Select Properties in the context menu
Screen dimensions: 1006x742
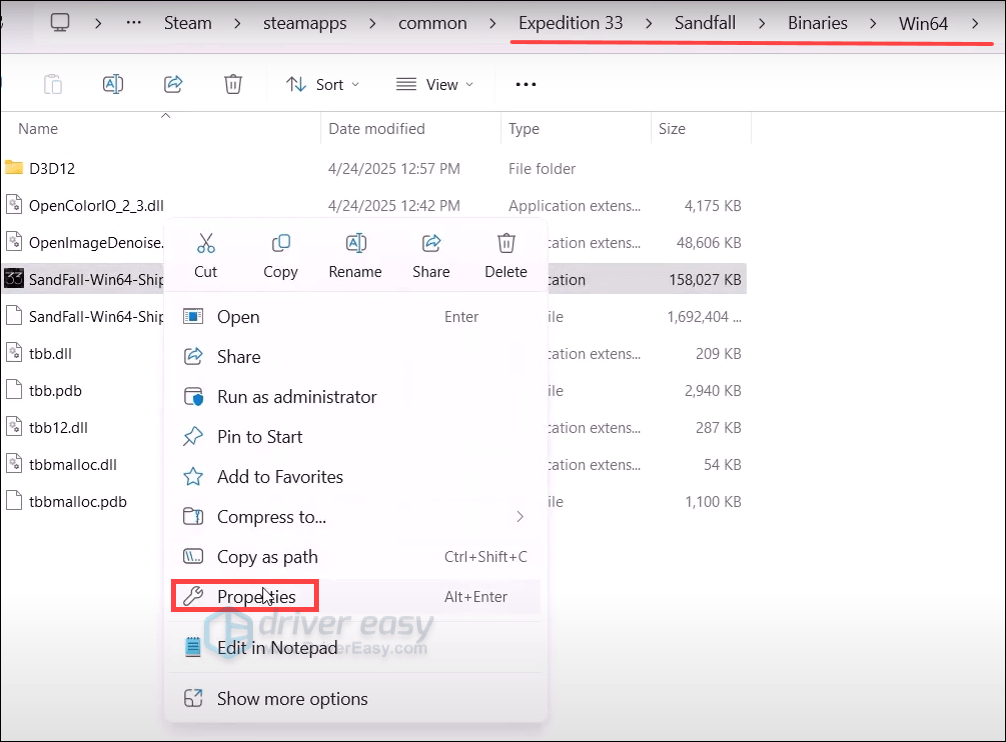pyautogui.click(x=256, y=597)
